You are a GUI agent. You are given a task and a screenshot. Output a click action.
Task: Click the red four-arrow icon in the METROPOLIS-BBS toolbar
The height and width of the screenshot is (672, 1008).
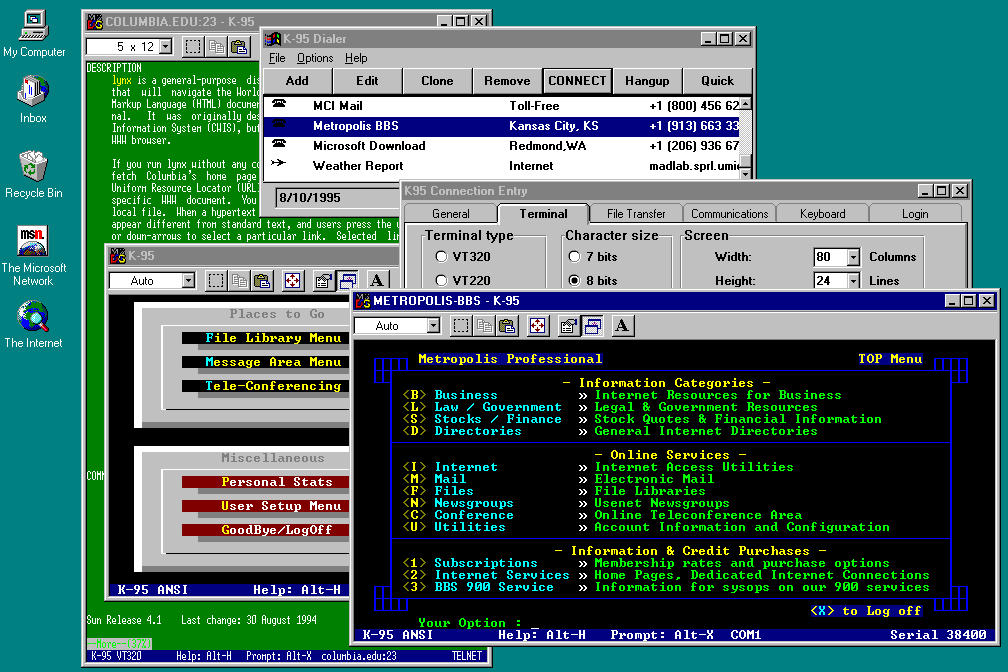coord(538,325)
